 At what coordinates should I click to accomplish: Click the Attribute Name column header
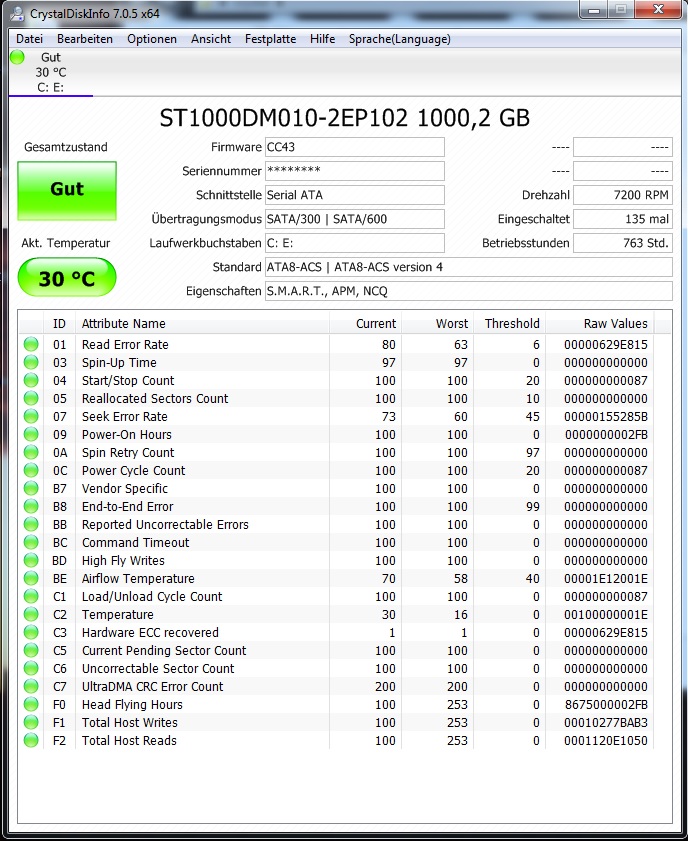pyautogui.click(x=202, y=323)
